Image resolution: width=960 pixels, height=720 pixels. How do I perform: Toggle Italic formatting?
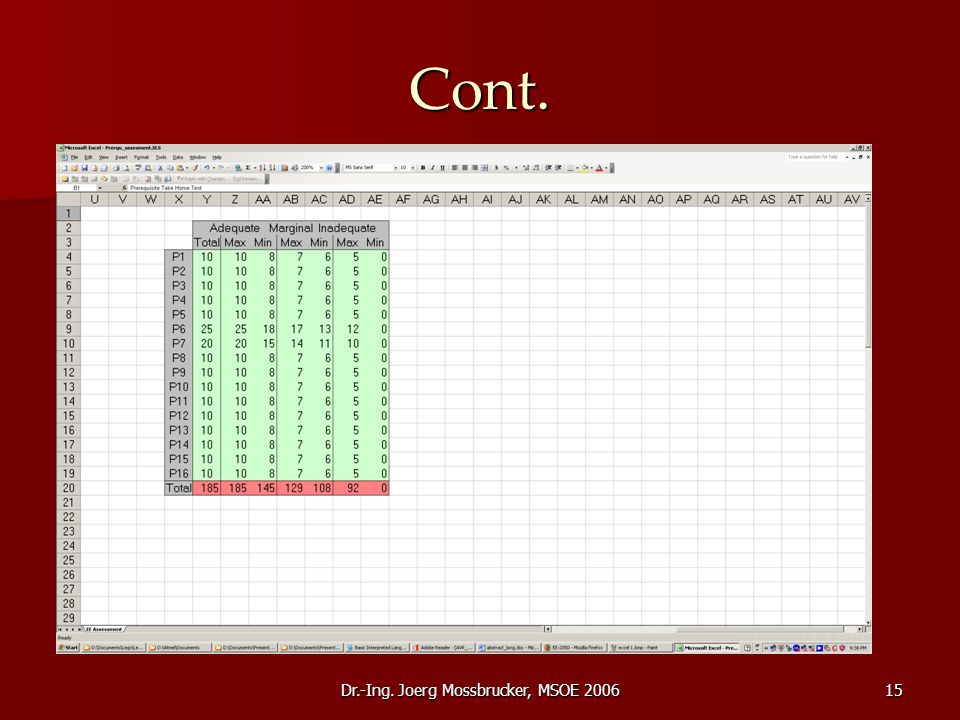click(433, 168)
